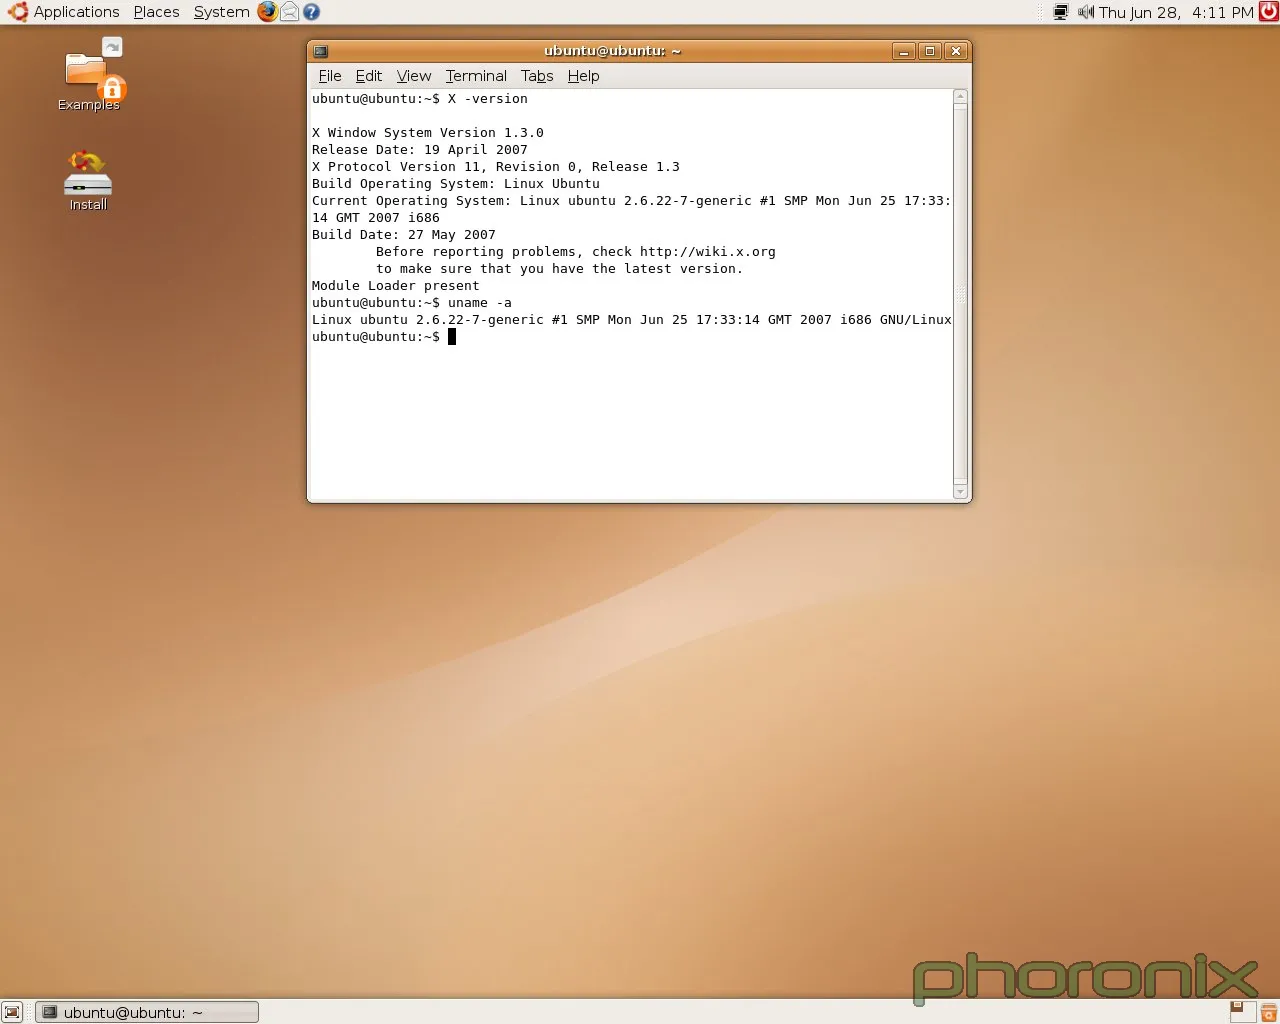Open the terminal View menu
Screen dimensions: 1280x1024
click(414, 76)
